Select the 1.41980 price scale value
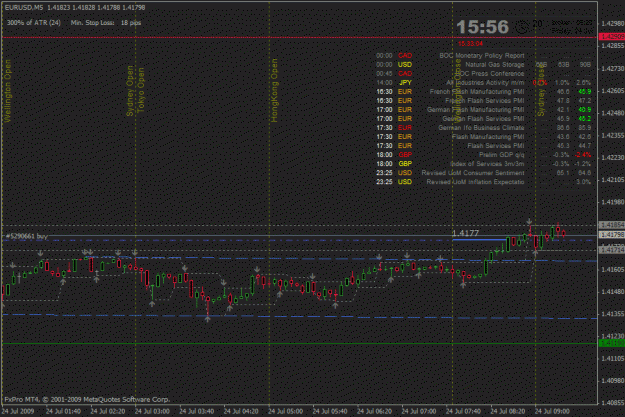The height and width of the screenshot is (417, 625). tap(613, 203)
